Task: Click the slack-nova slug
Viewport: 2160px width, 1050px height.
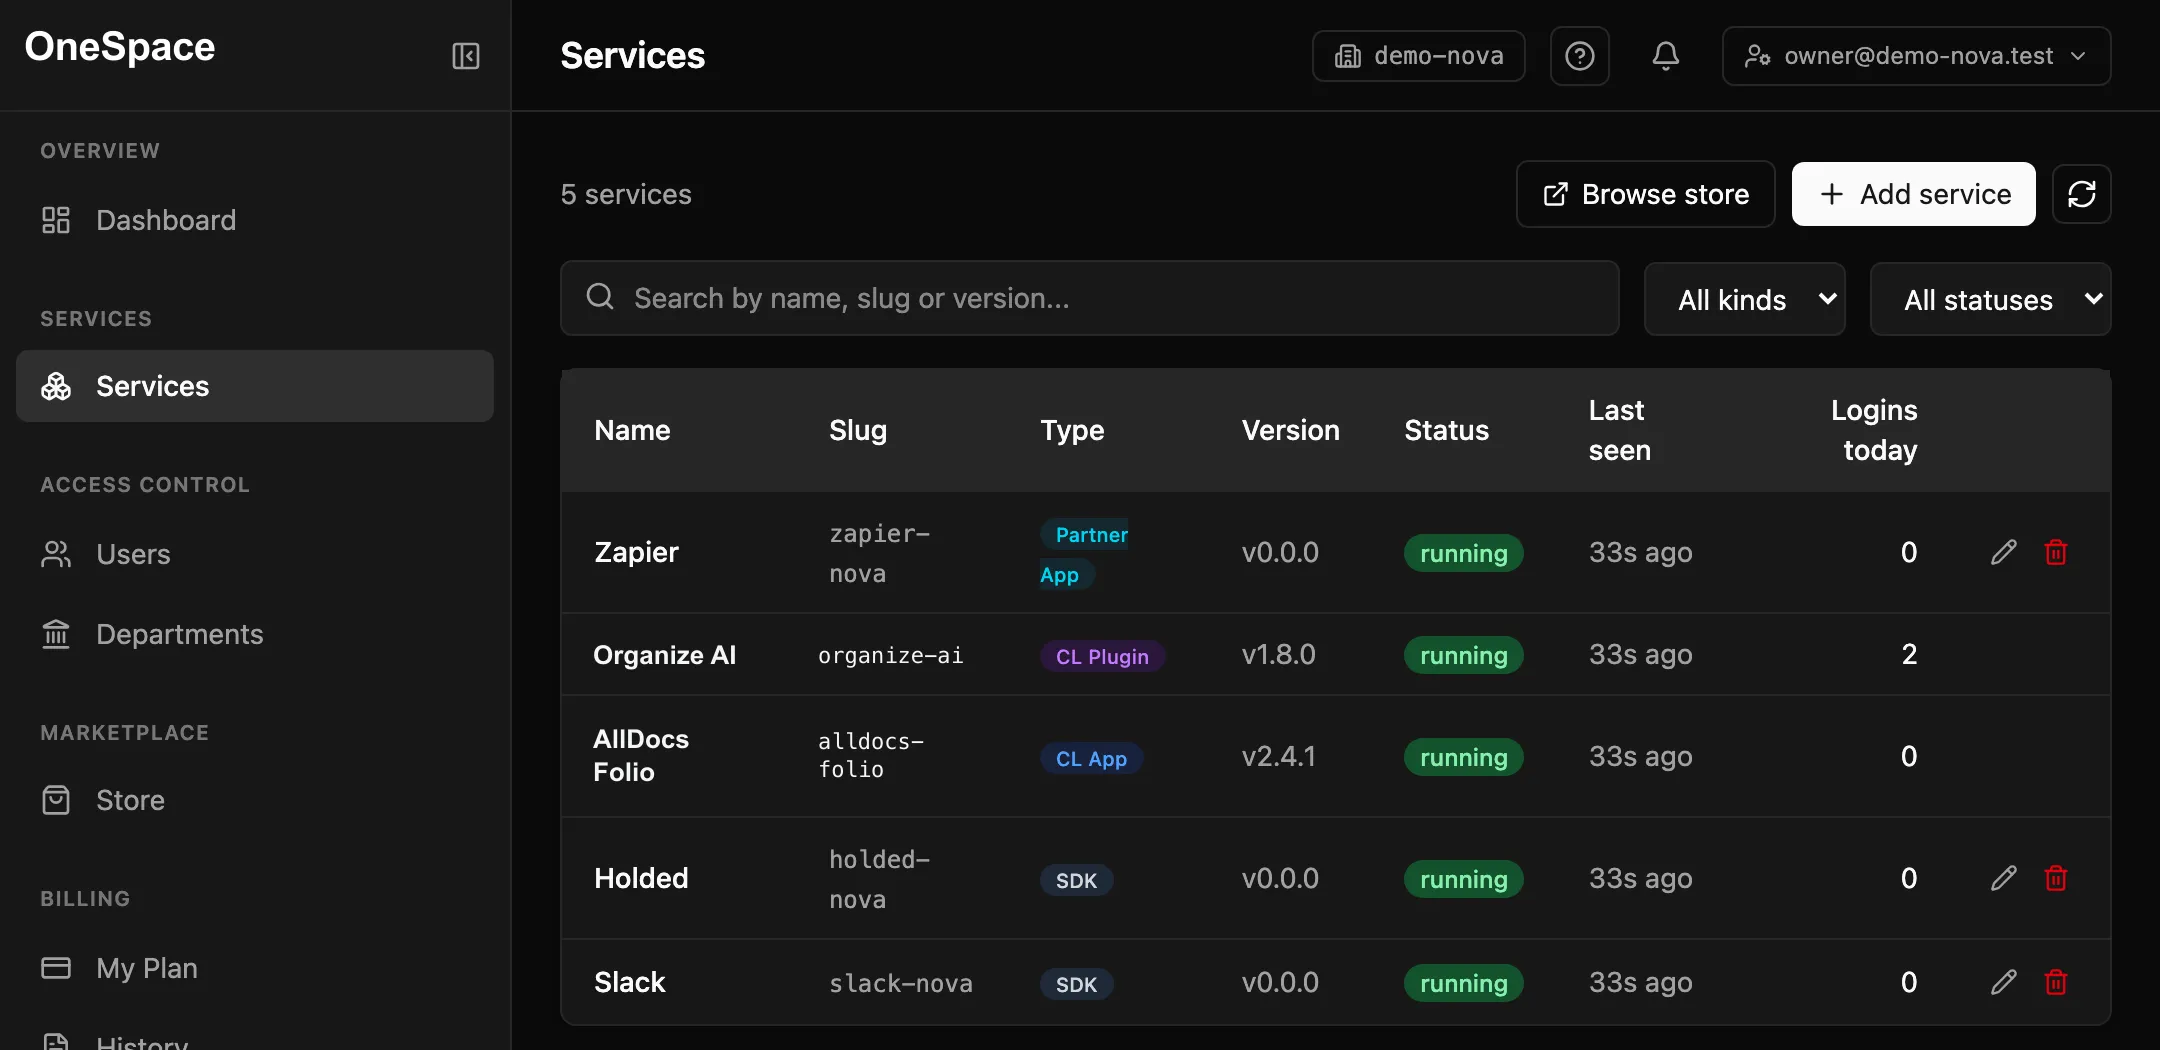Action: (900, 983)
